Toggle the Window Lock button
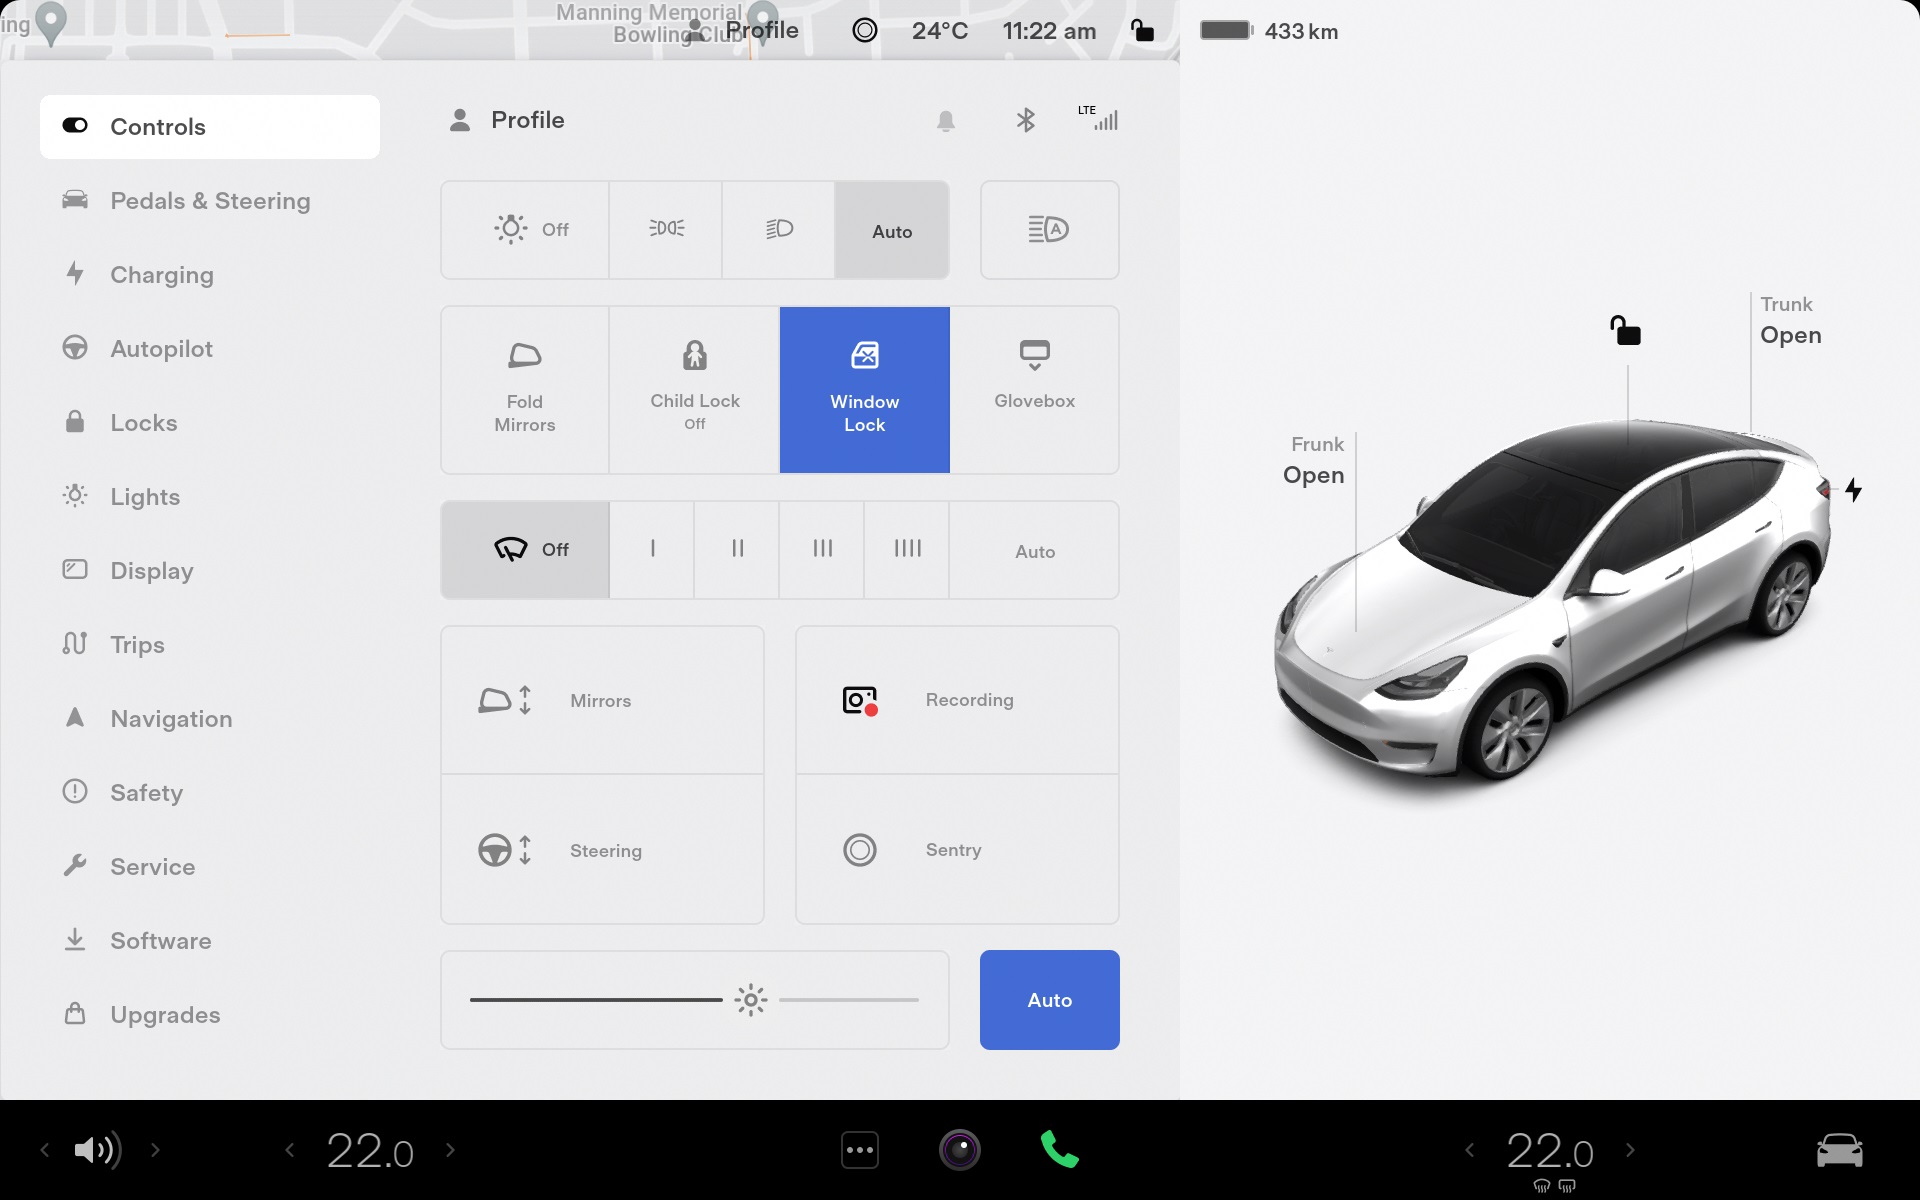The height and width of the screenshot is (1200, 1920). (x=864, y=390)
